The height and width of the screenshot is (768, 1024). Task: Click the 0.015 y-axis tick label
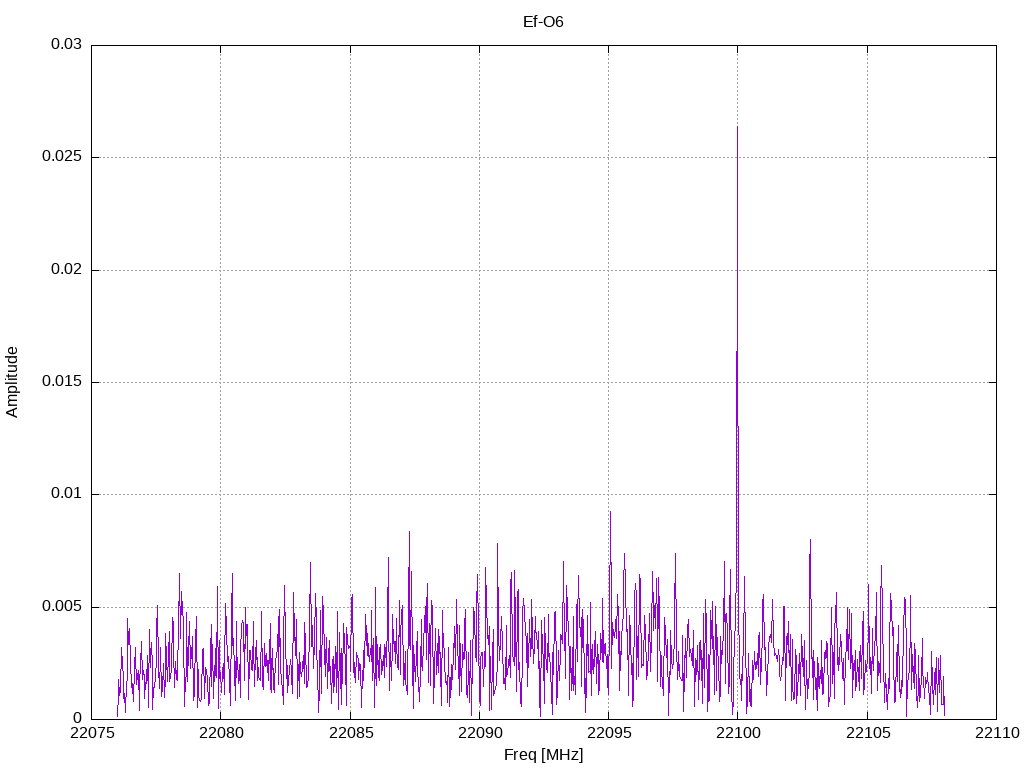click(x=62, y=381)
